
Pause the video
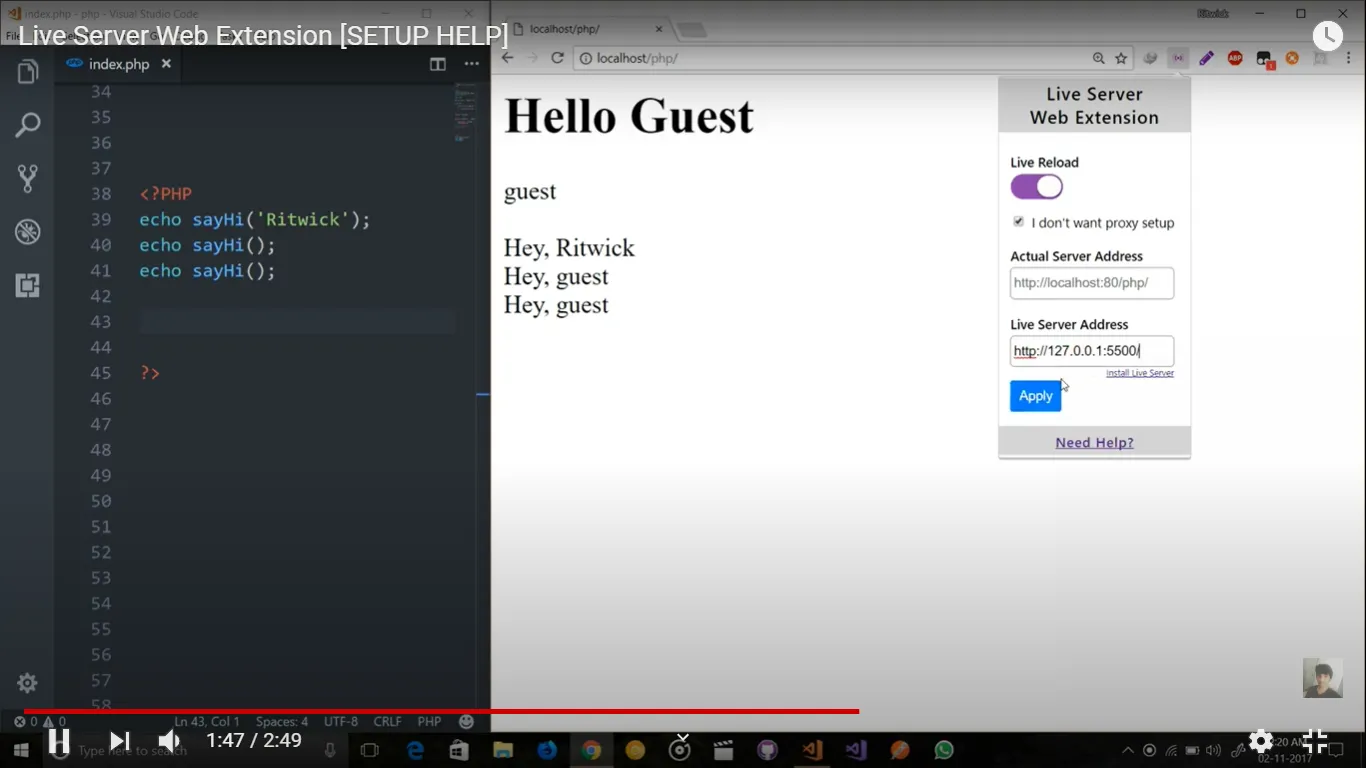pos(59,741)
